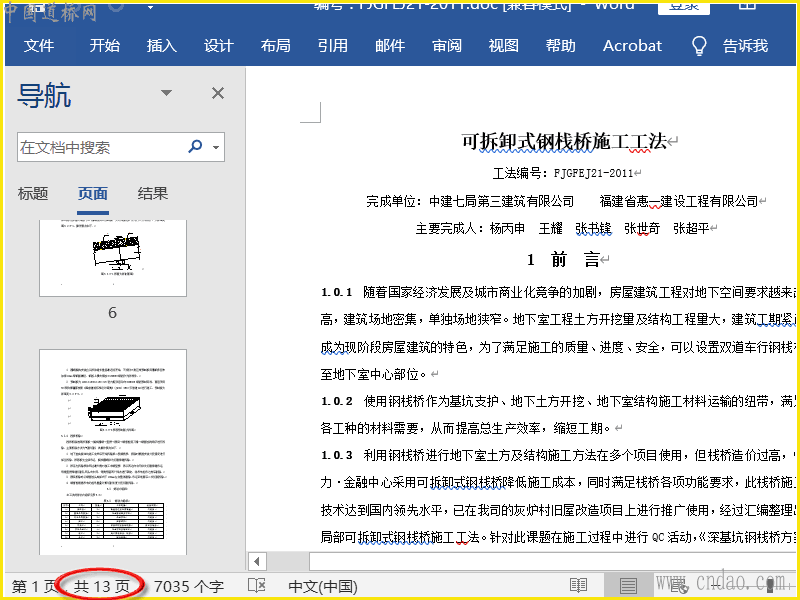This screenshot has height=600, width=800.
Task: Click ribbon display options icon
Action: (746, 6)
